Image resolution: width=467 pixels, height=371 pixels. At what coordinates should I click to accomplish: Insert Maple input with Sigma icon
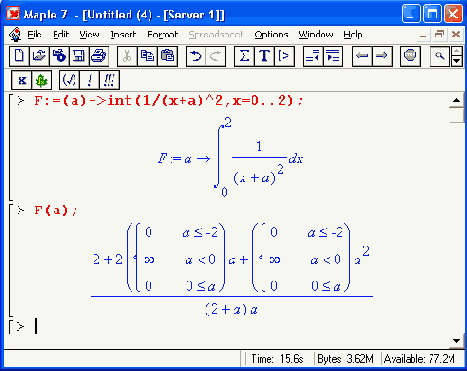click(x=244, y=56)
